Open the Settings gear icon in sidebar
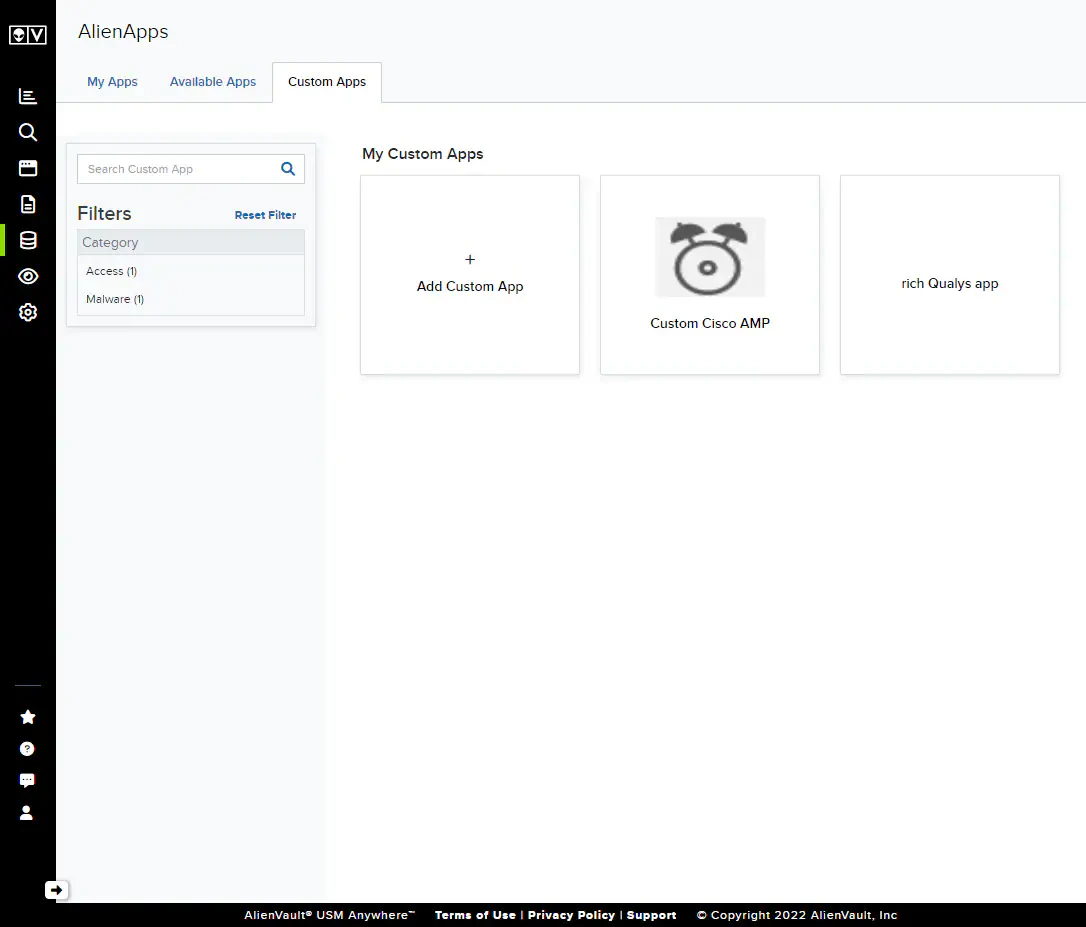Viewport: 1086px width, 927px height. click(x=28, y=312)
